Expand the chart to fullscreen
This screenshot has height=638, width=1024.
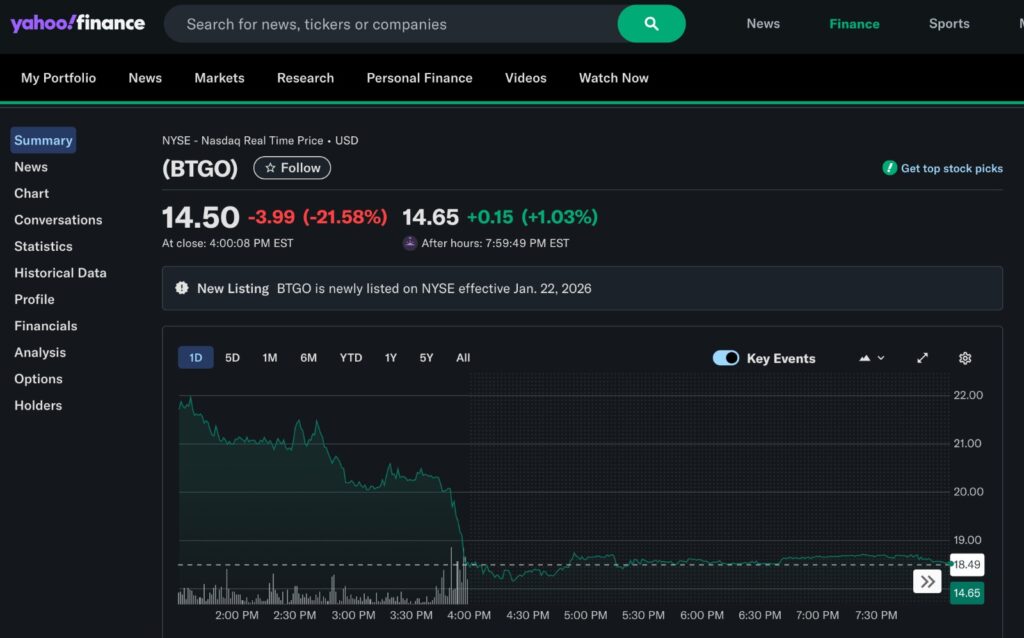coord(923,357)
